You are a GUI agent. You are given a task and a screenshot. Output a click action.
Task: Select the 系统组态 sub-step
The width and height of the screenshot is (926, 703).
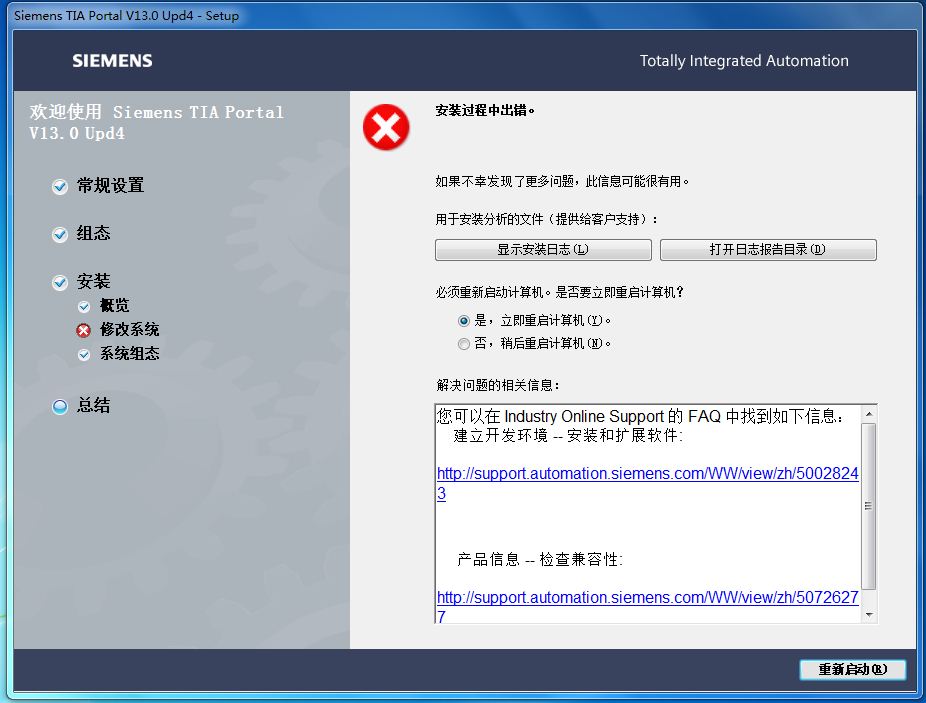(x=129, y=353)
